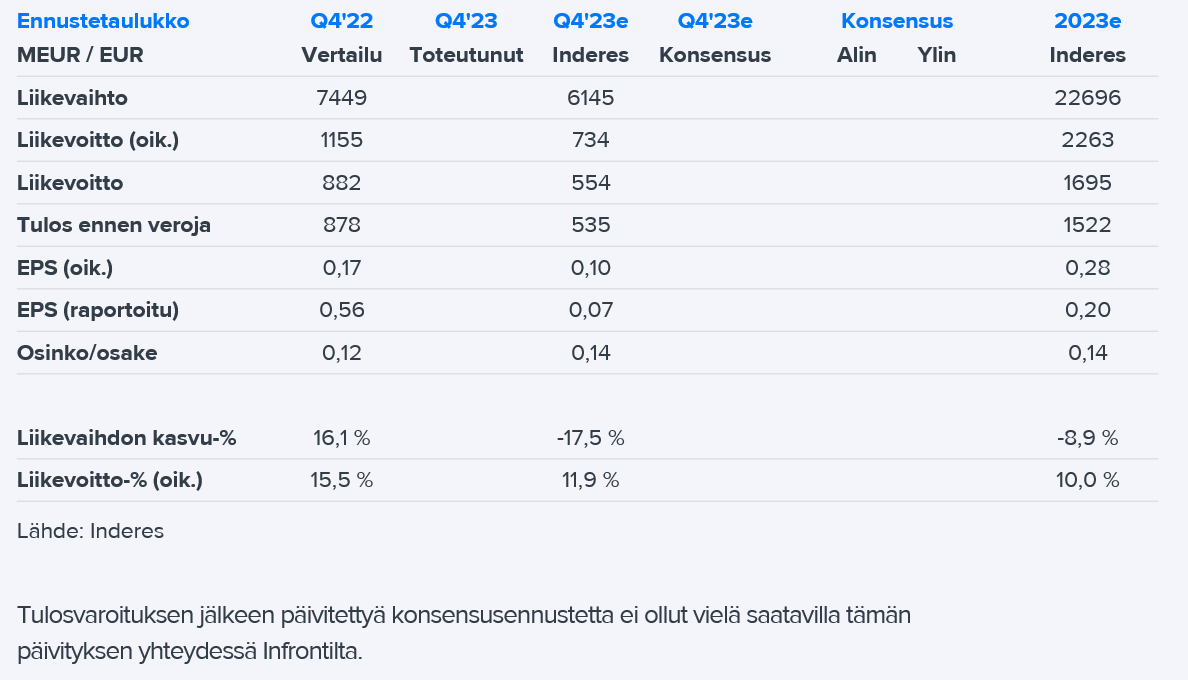Click the Ylin column subheader
Image resolution: width=1188 pixels, height=680 pixels.
(x=937, y=55)
